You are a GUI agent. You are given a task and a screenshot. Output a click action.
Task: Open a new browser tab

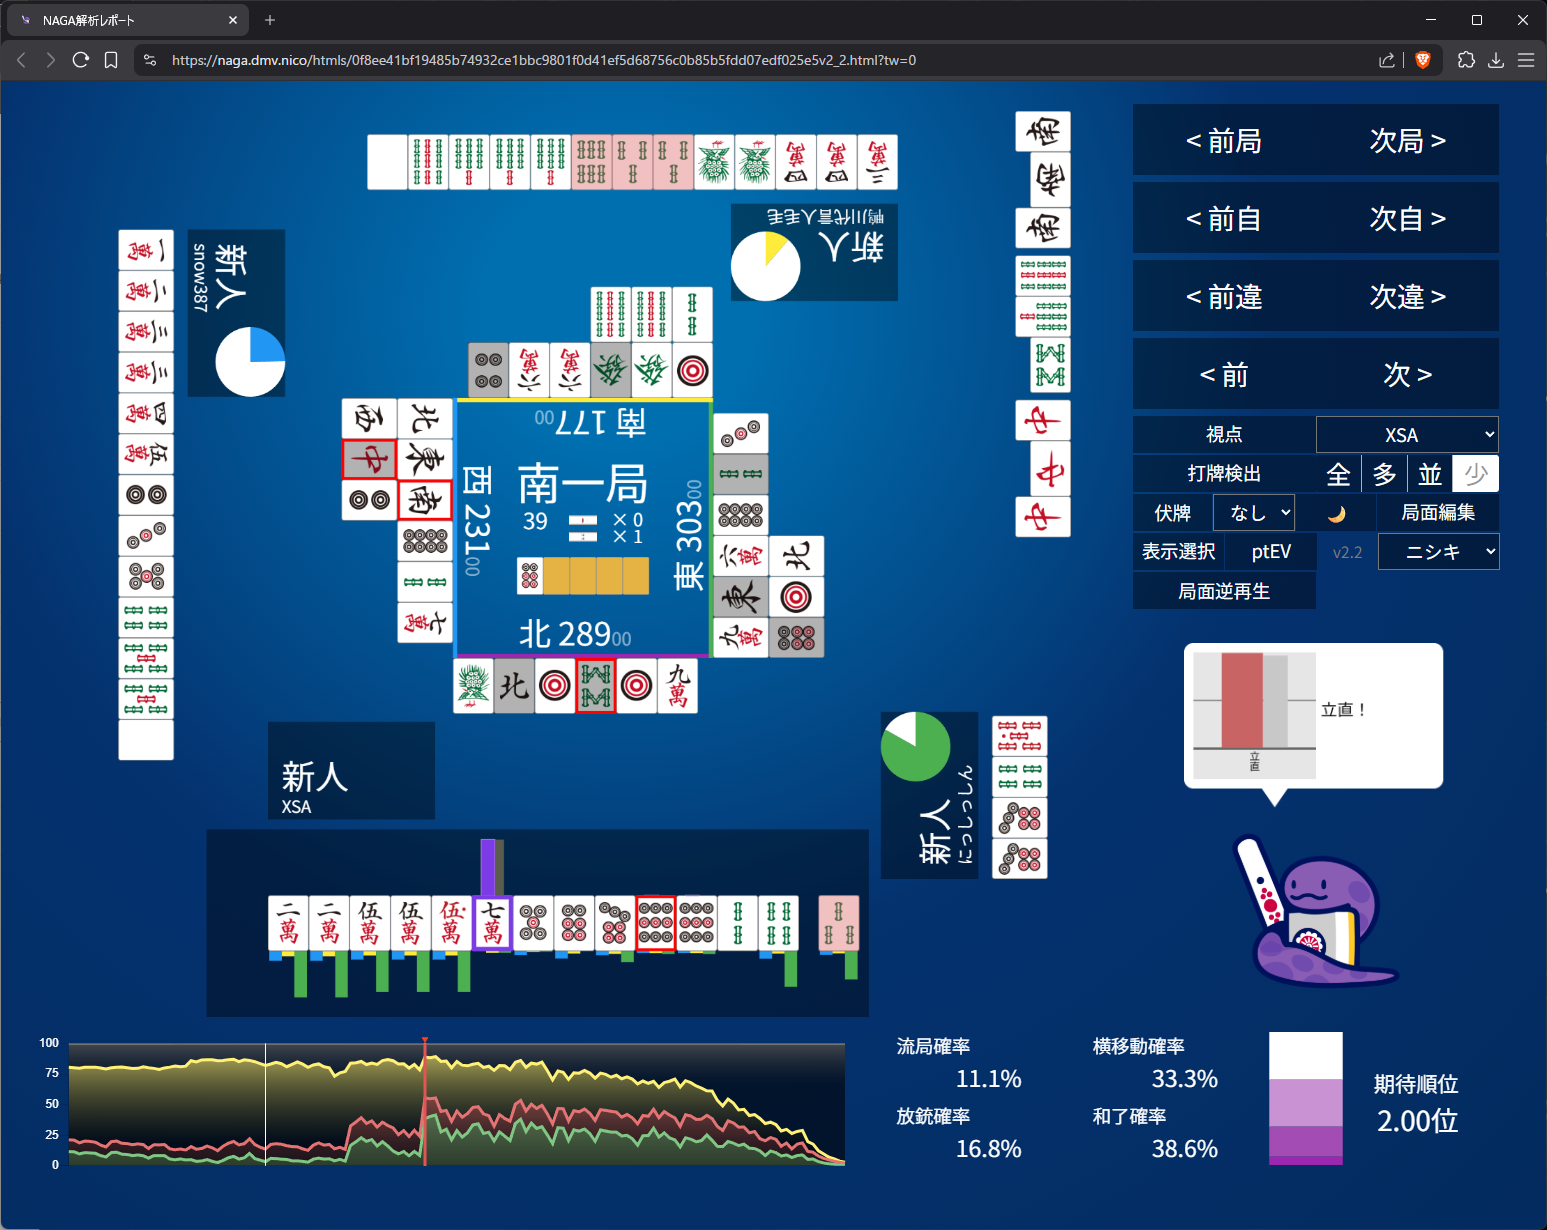tap(270, 20)
